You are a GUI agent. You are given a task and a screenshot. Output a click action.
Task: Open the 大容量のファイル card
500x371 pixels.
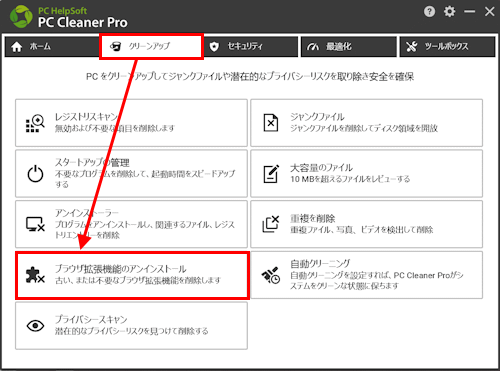tap(367, 173)
